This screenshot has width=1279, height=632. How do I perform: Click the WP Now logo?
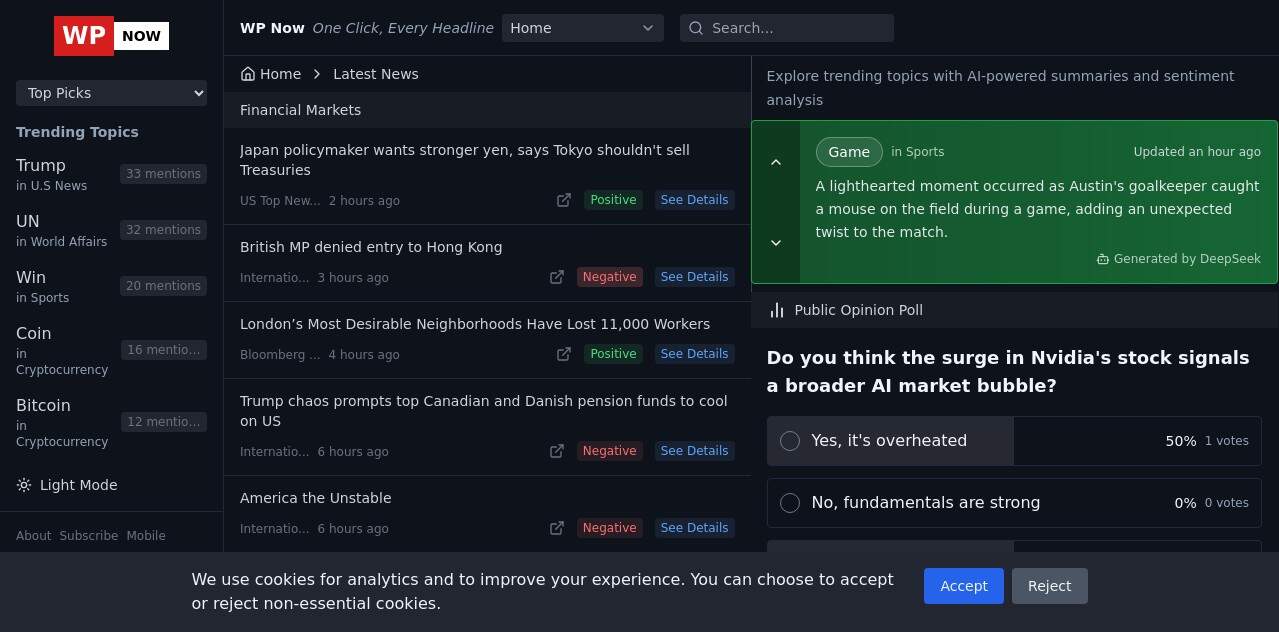click(110, 36)
